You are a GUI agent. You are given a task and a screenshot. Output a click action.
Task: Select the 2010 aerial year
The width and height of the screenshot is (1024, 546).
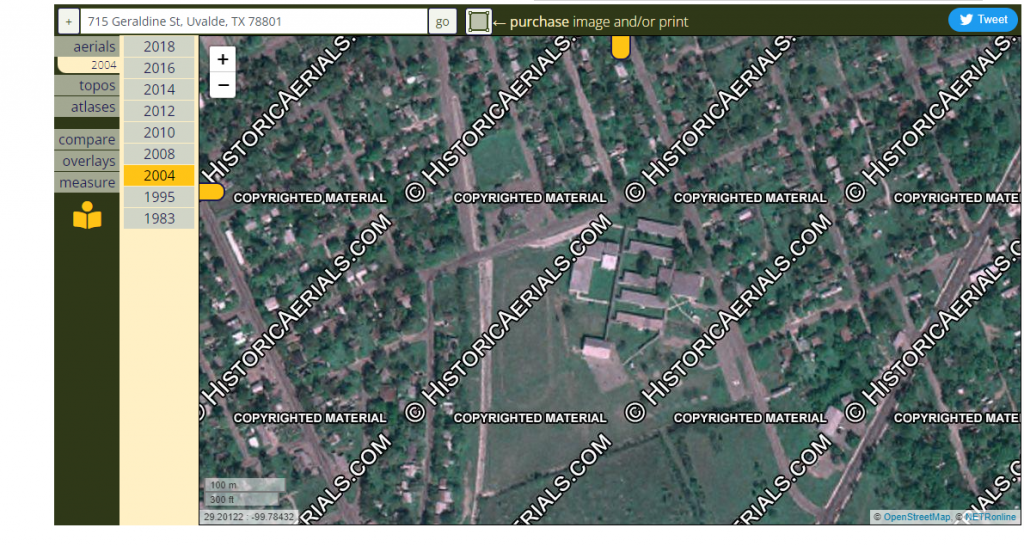click(x=159, y=133)
